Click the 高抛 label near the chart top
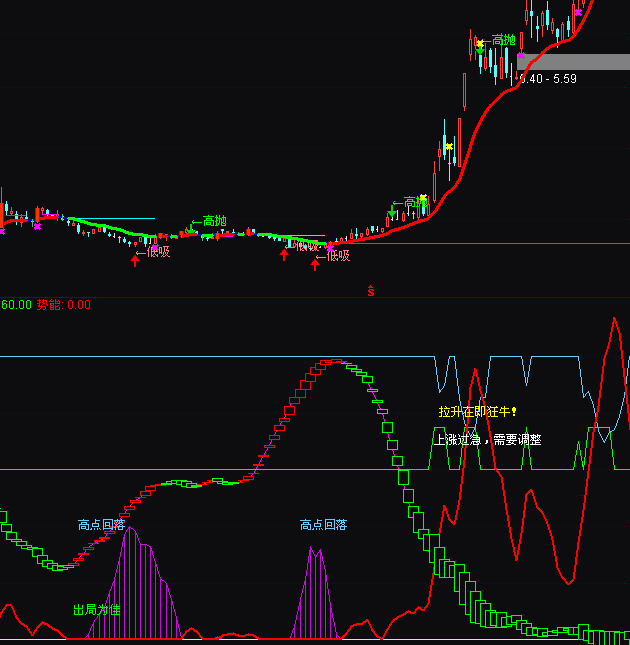This screenshot has width=630, height=645. (x=504, y=40)
